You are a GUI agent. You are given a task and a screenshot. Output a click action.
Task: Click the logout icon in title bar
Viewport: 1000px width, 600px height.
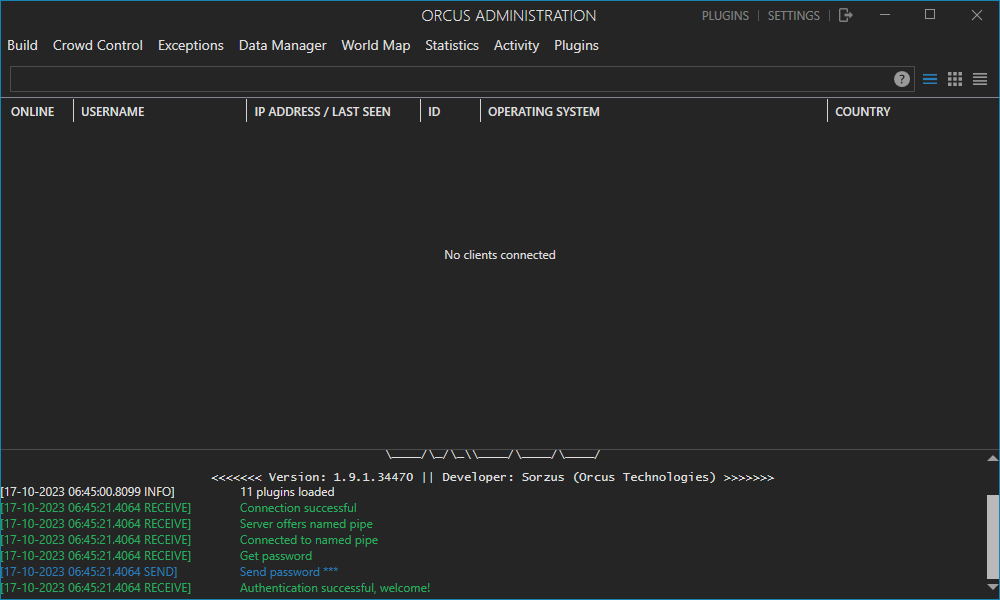tap(846, 15)
